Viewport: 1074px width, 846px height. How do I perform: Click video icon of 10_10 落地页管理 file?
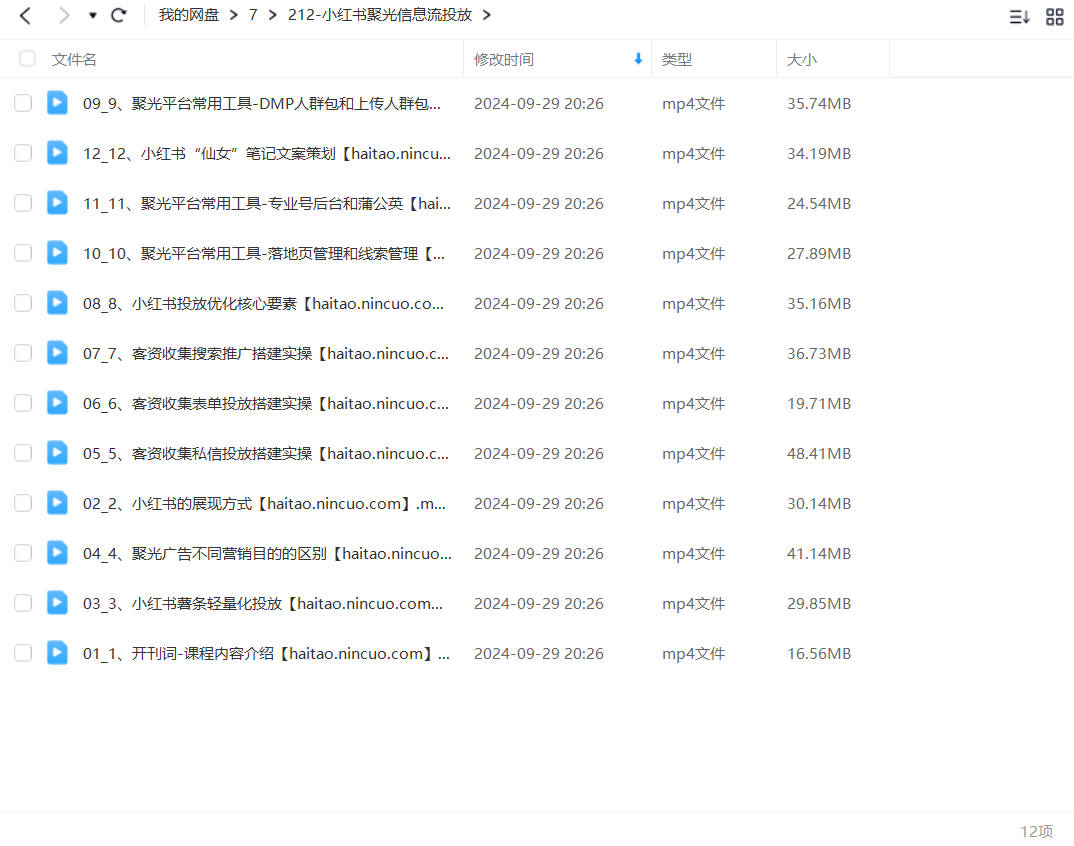[58, 253]
